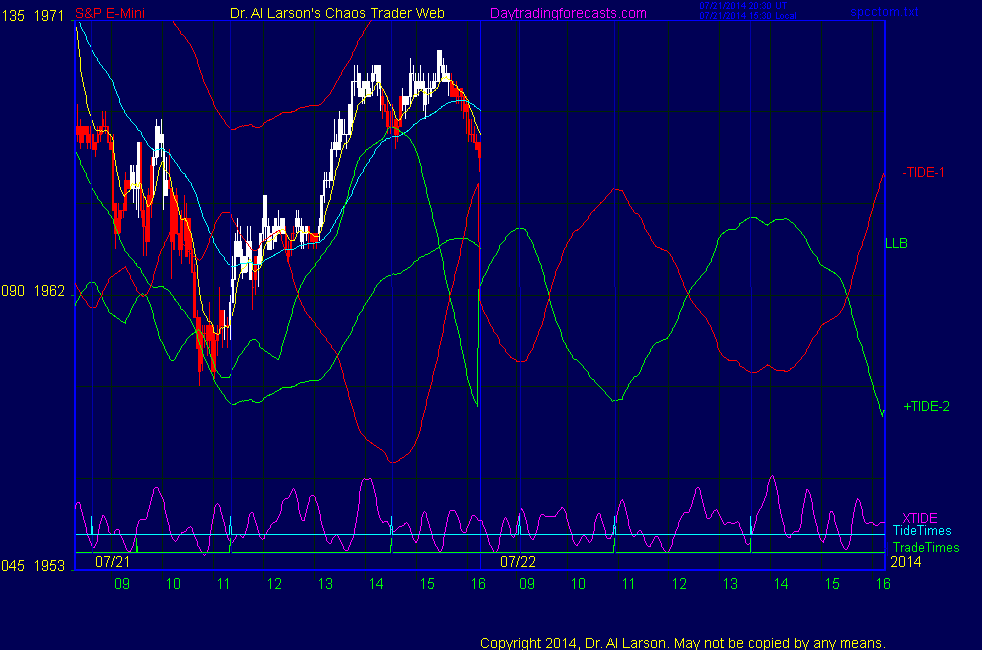Click the '12' hour label in 07/21 session
Image resolution: width=982 pixels, height=650 pixels.
[x=274, y=584]
